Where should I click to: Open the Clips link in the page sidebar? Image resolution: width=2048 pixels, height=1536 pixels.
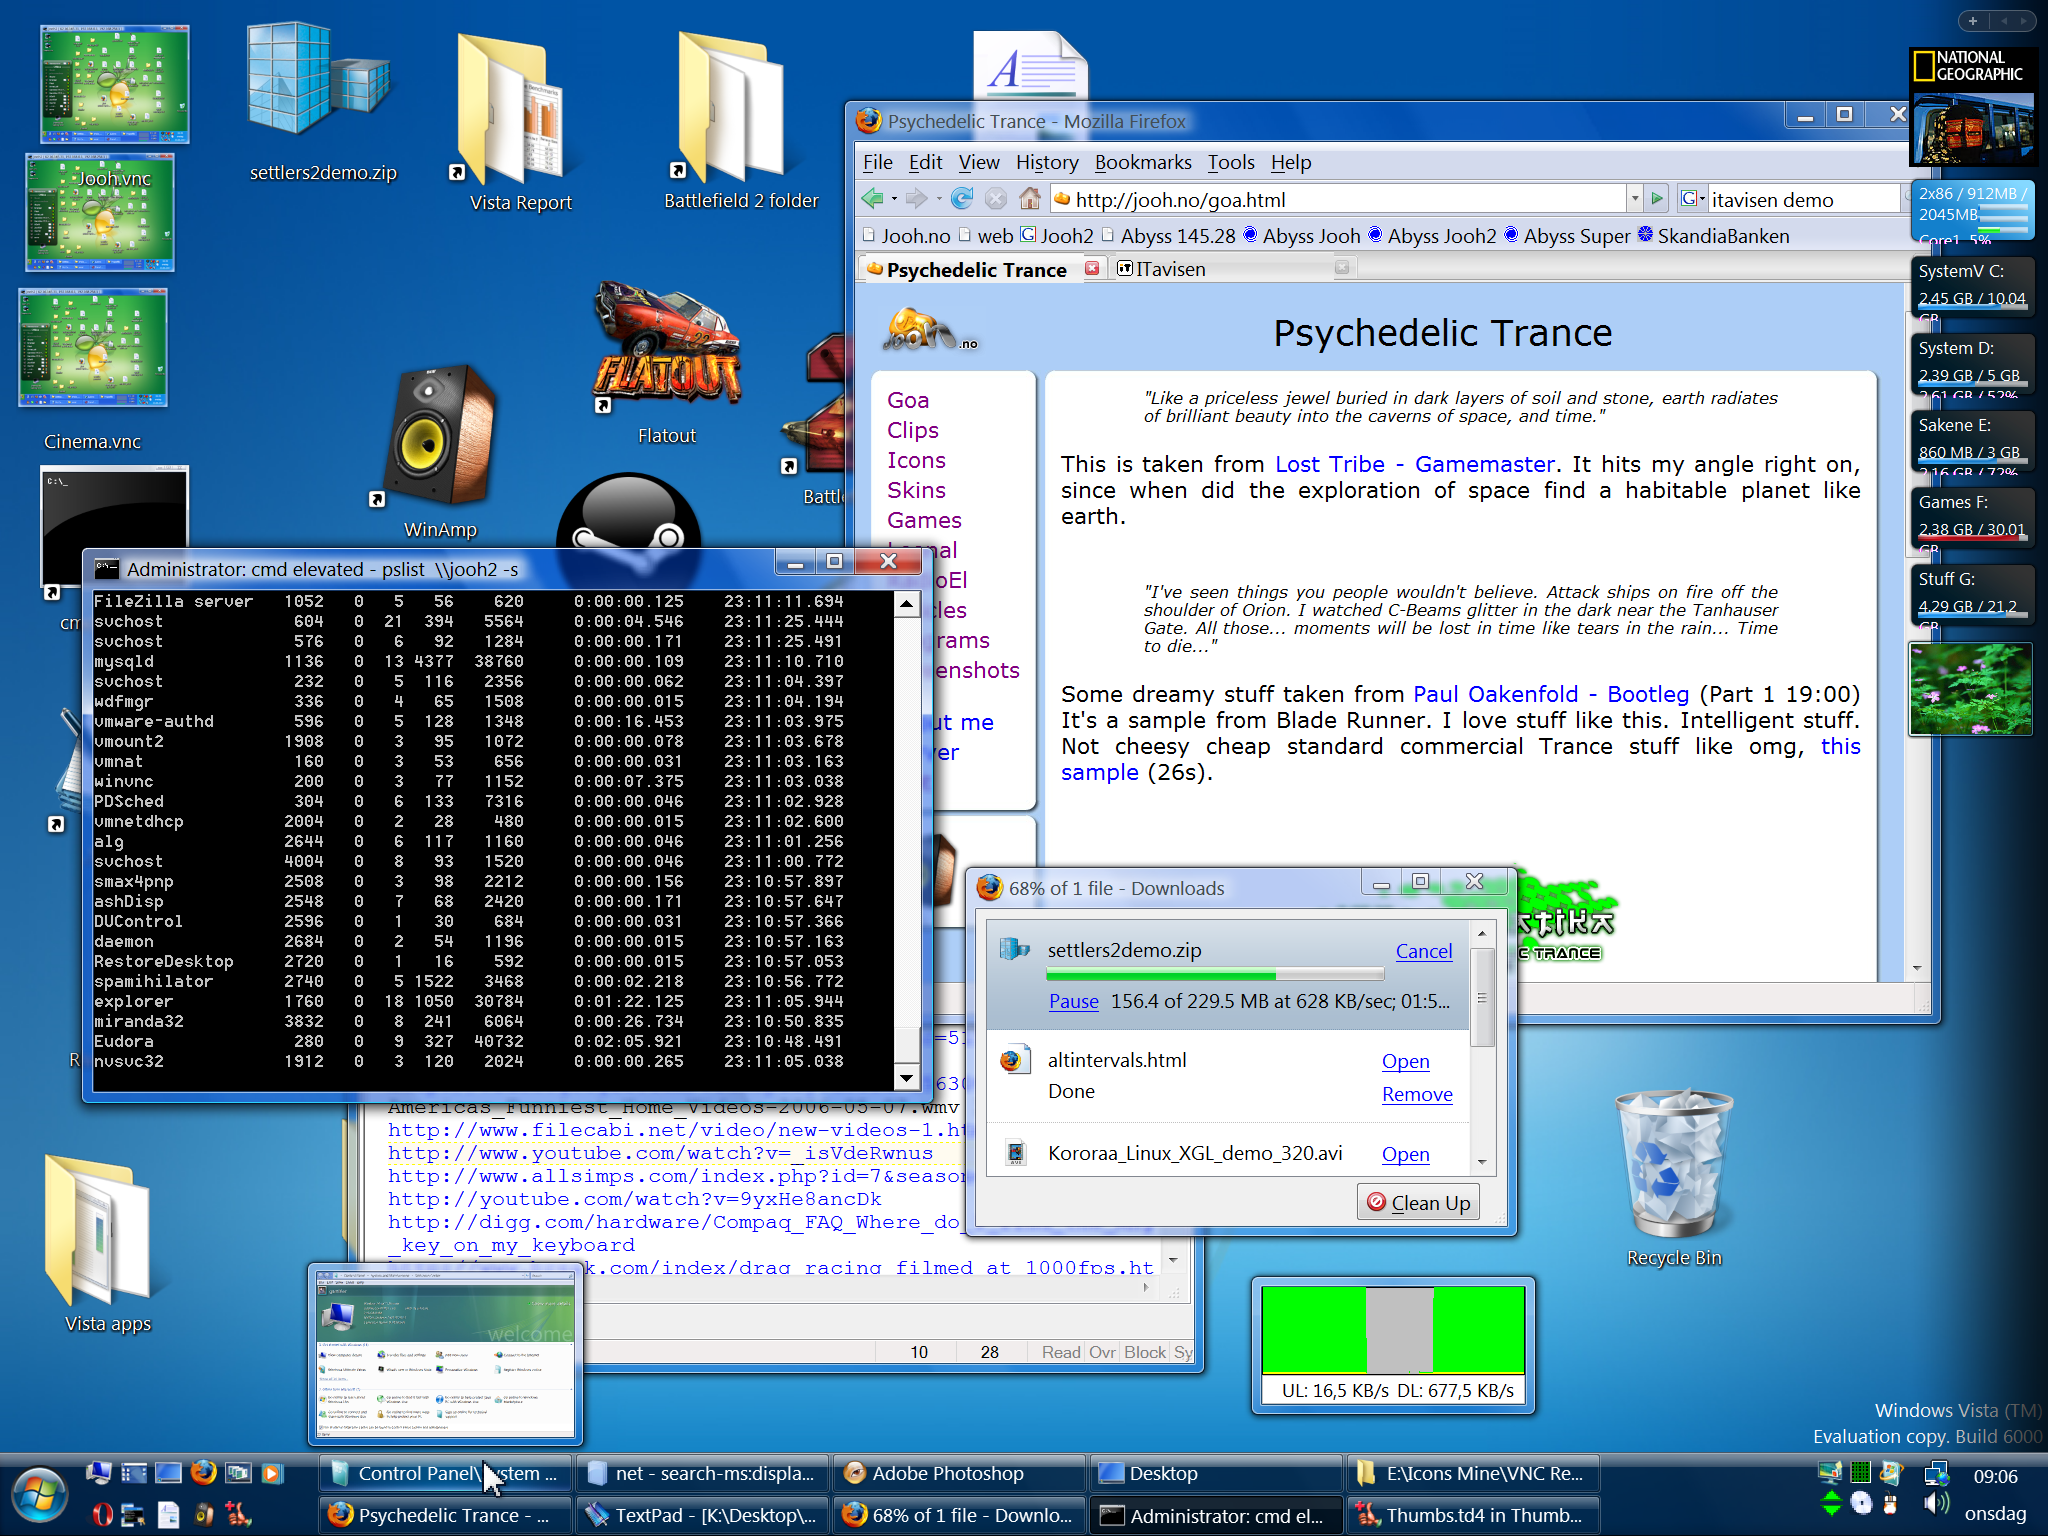tap(912, 430)
